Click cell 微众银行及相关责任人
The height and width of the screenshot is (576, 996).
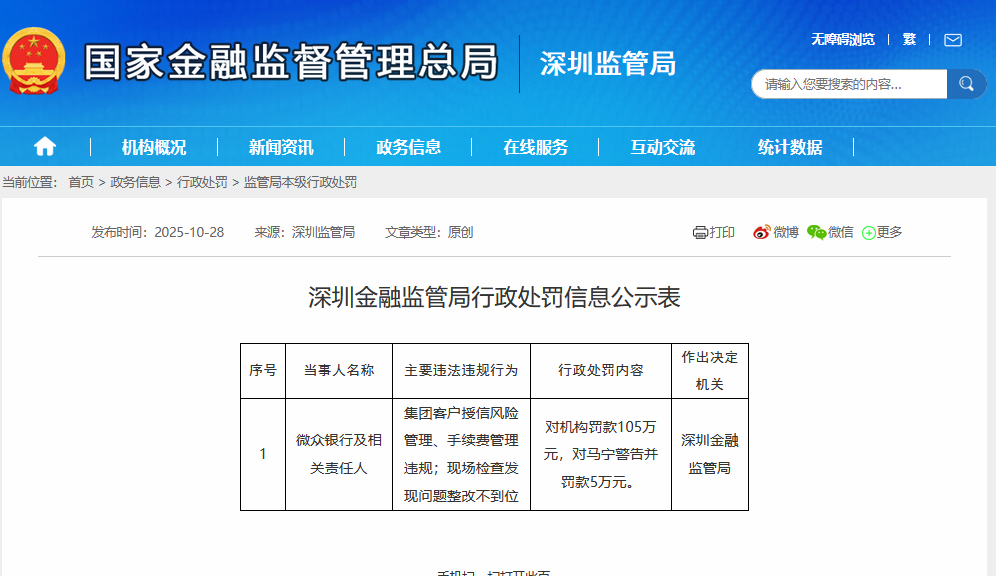339,454
